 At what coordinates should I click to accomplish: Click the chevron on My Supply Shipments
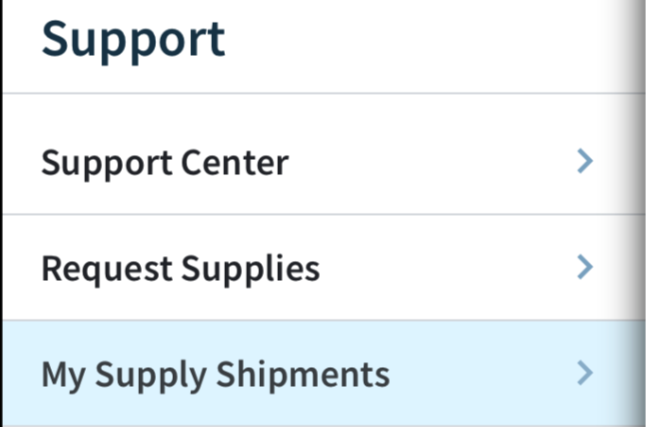(586, 374)
